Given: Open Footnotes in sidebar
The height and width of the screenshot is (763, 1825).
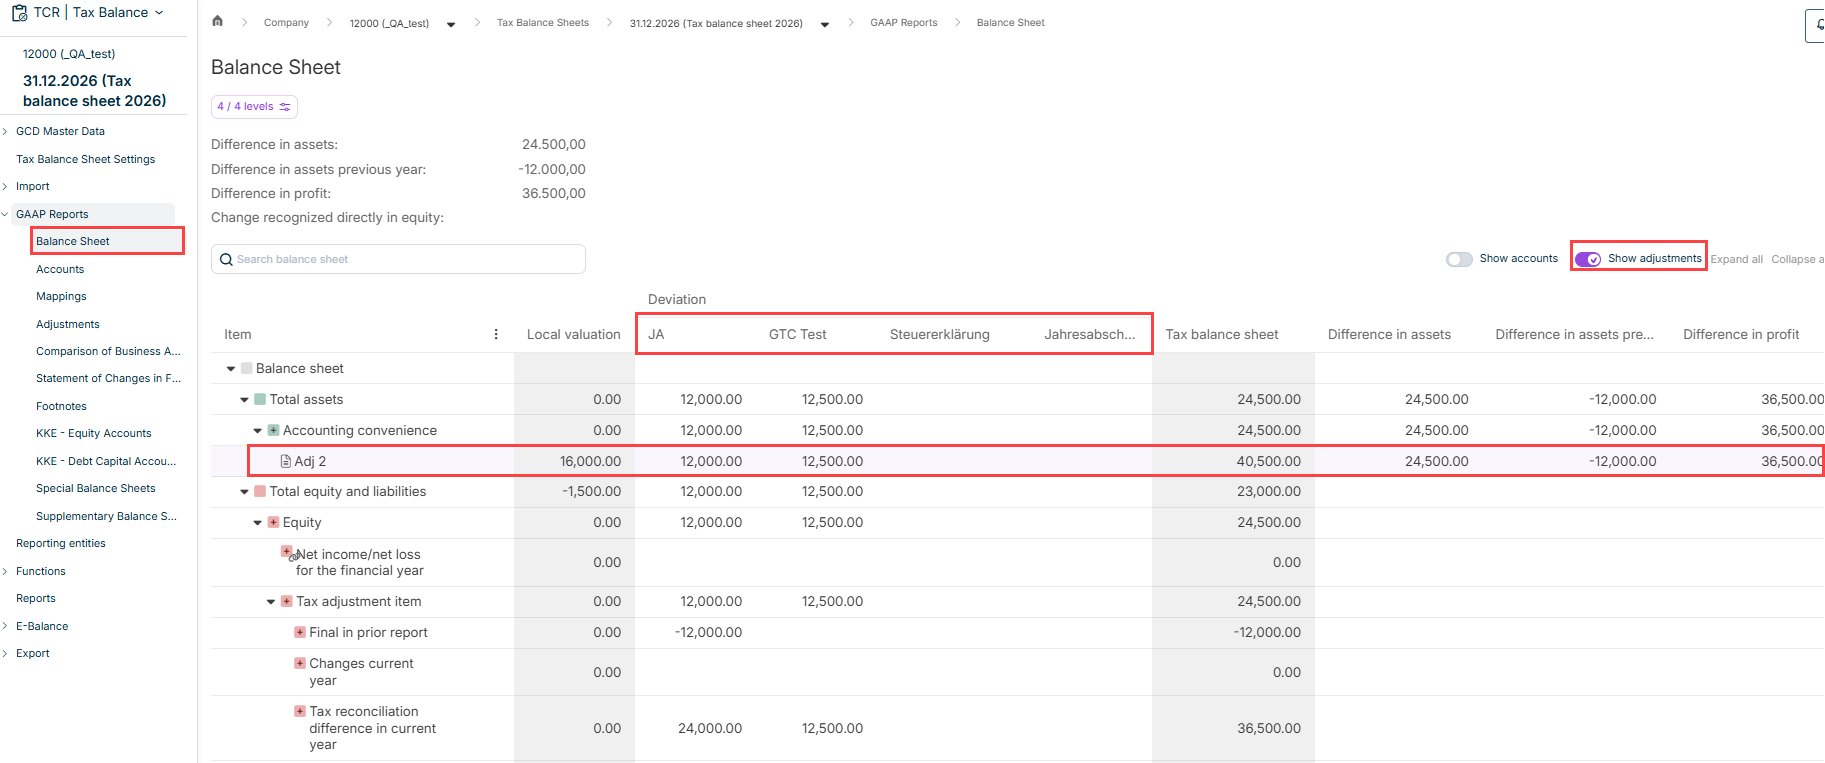Looking at the screenshot, I should tap(61, 406).
